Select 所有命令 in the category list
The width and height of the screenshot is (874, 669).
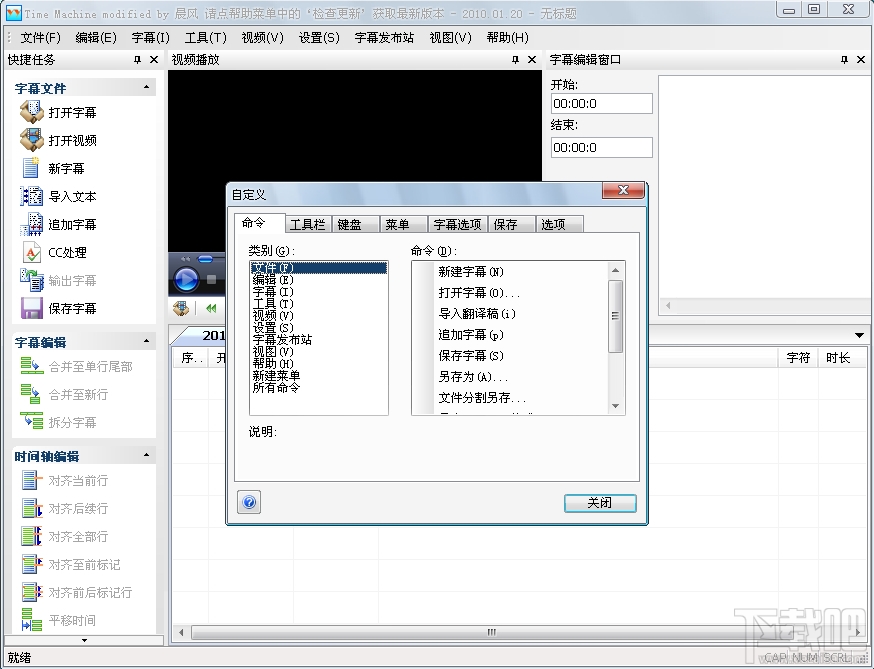(319, 387)
